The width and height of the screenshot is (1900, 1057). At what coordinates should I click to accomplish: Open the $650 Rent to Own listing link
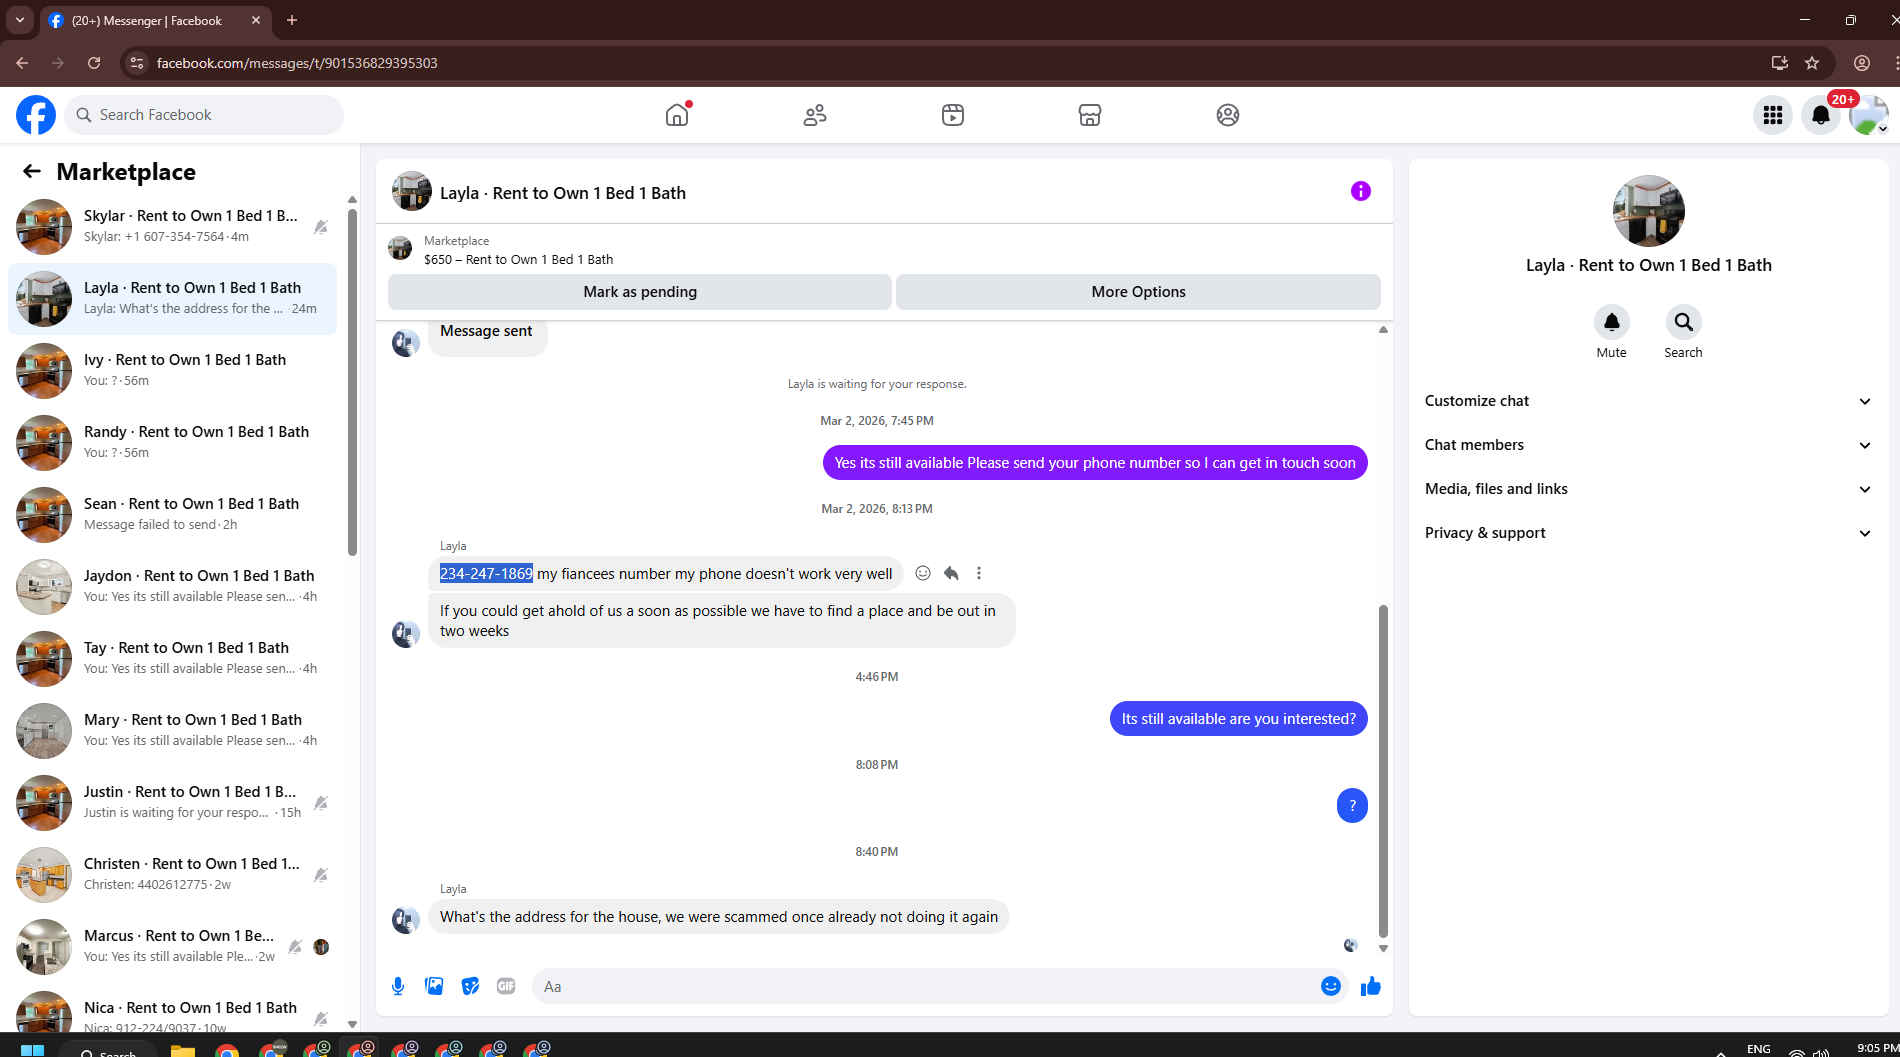tap(518, 259)
